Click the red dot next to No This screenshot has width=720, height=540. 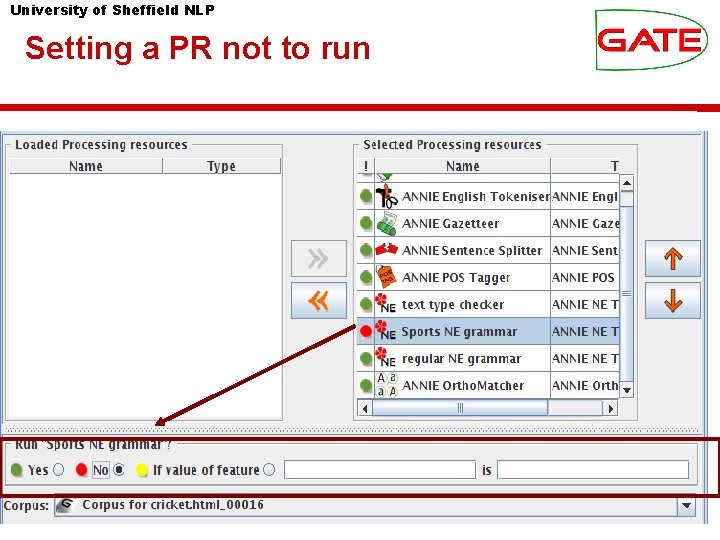[82, 470]
